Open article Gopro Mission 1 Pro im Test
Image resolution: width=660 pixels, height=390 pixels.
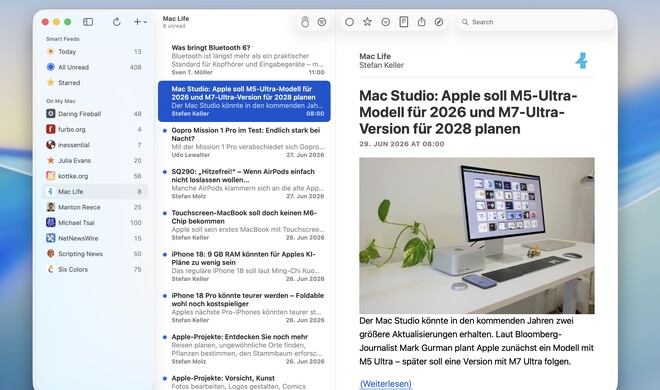244,143
